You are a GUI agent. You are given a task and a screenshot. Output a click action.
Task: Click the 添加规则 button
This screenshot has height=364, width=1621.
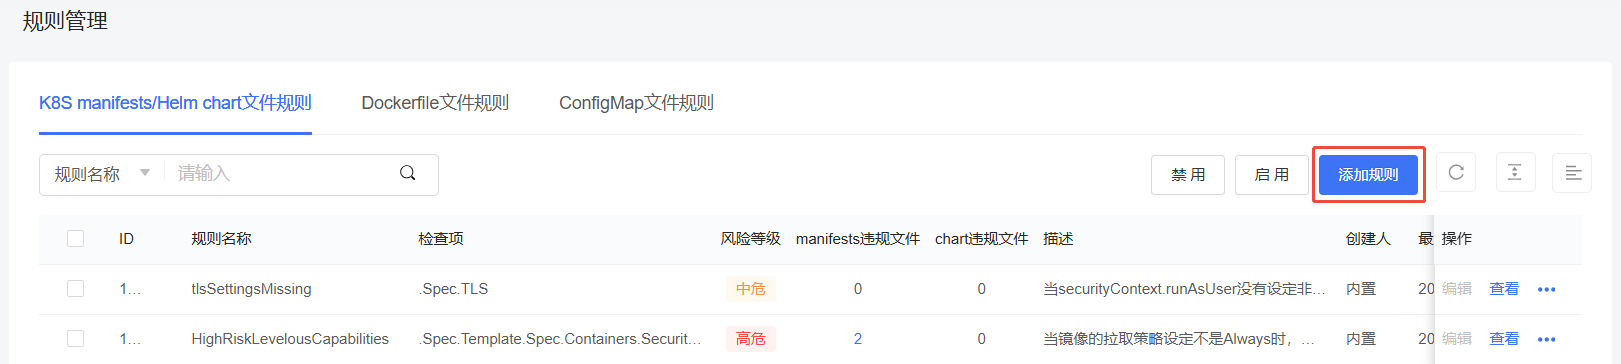(1368, 174)
